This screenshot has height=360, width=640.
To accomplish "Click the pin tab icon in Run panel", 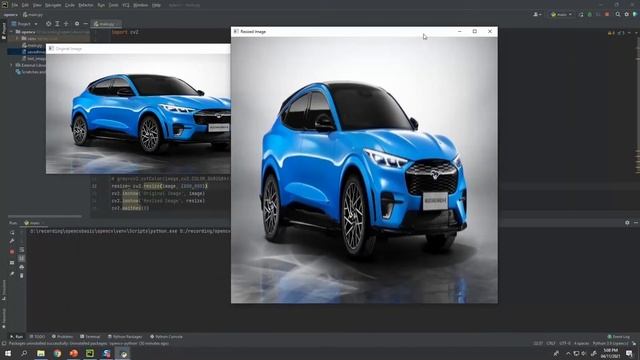I will (x=12, y=273).
